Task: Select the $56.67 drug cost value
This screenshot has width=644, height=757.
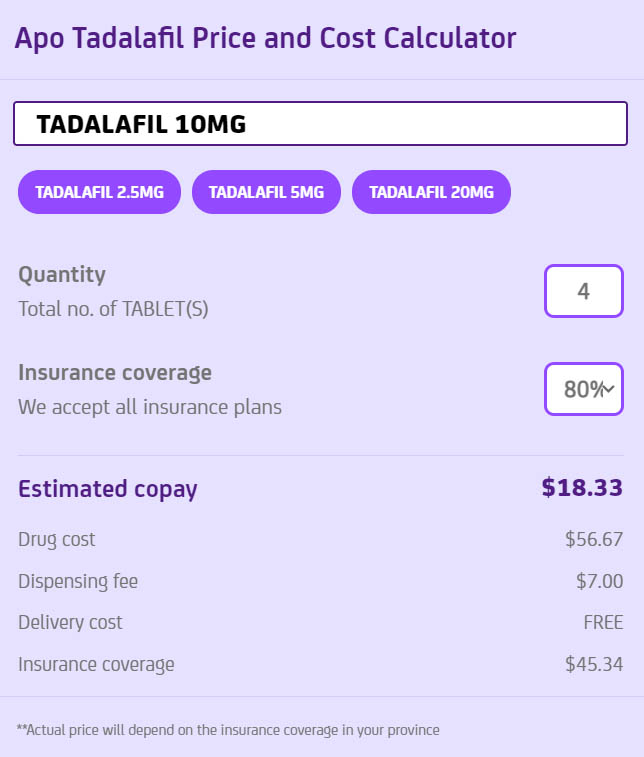Action: pyautogui.click(x=594, y=540)
